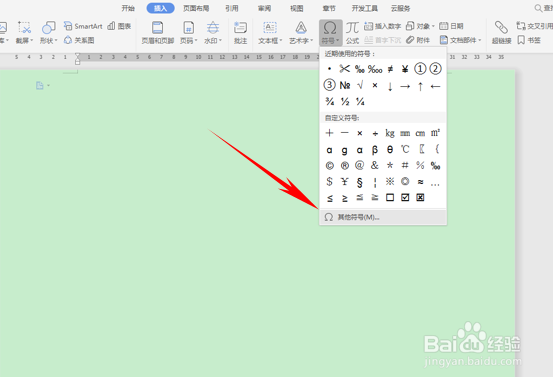
Task: Insert the ® registered symbol
Action: [x=345, y=165]
